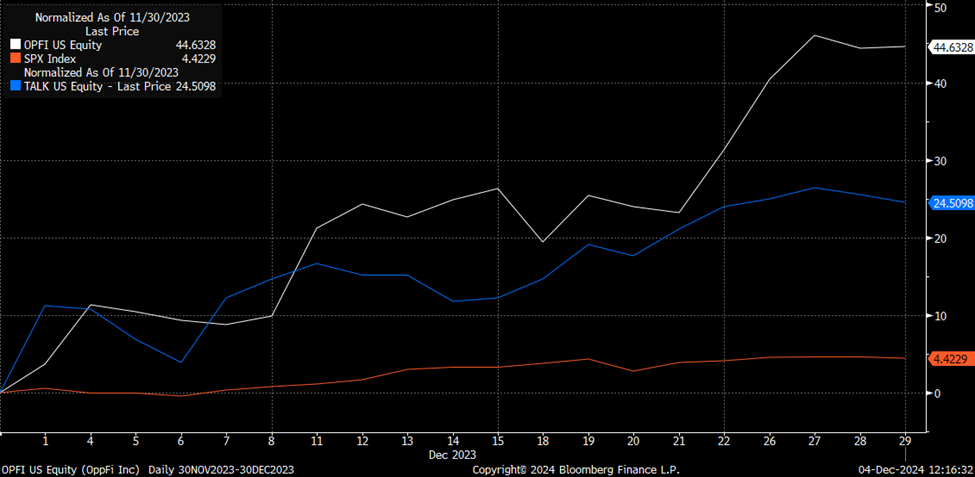Click the 4.4229 value in the legend
This screenshot has height=477, width=975.
(x=198, y=59)
